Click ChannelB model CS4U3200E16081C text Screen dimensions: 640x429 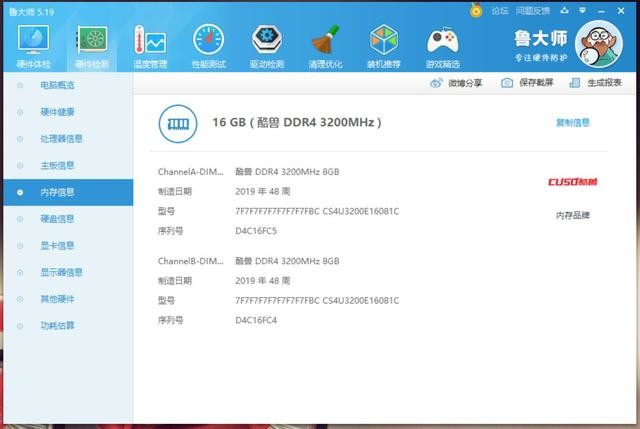point(361,301)
